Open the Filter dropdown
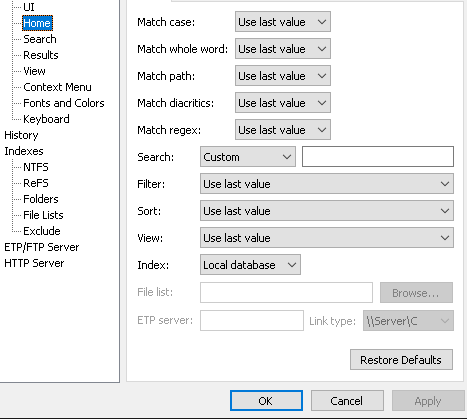Screen dimensions: 467x419 327,184
